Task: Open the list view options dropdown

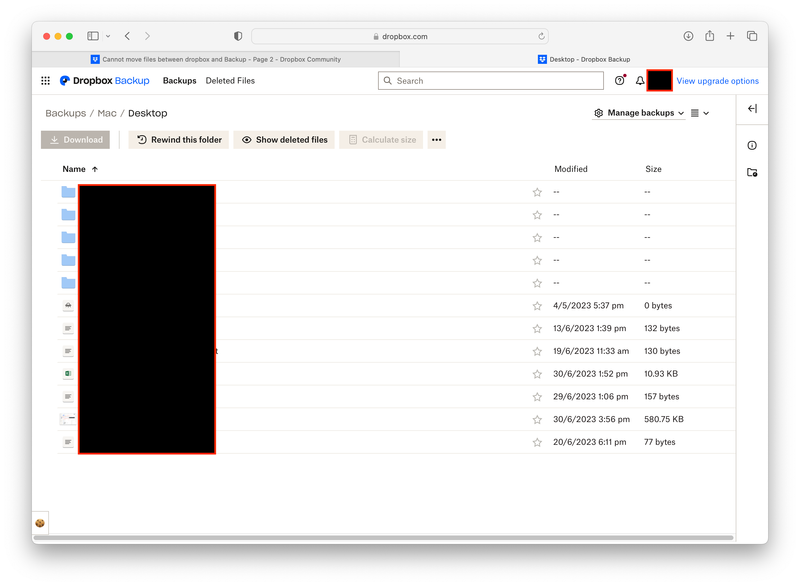Action: coord(700,113)
